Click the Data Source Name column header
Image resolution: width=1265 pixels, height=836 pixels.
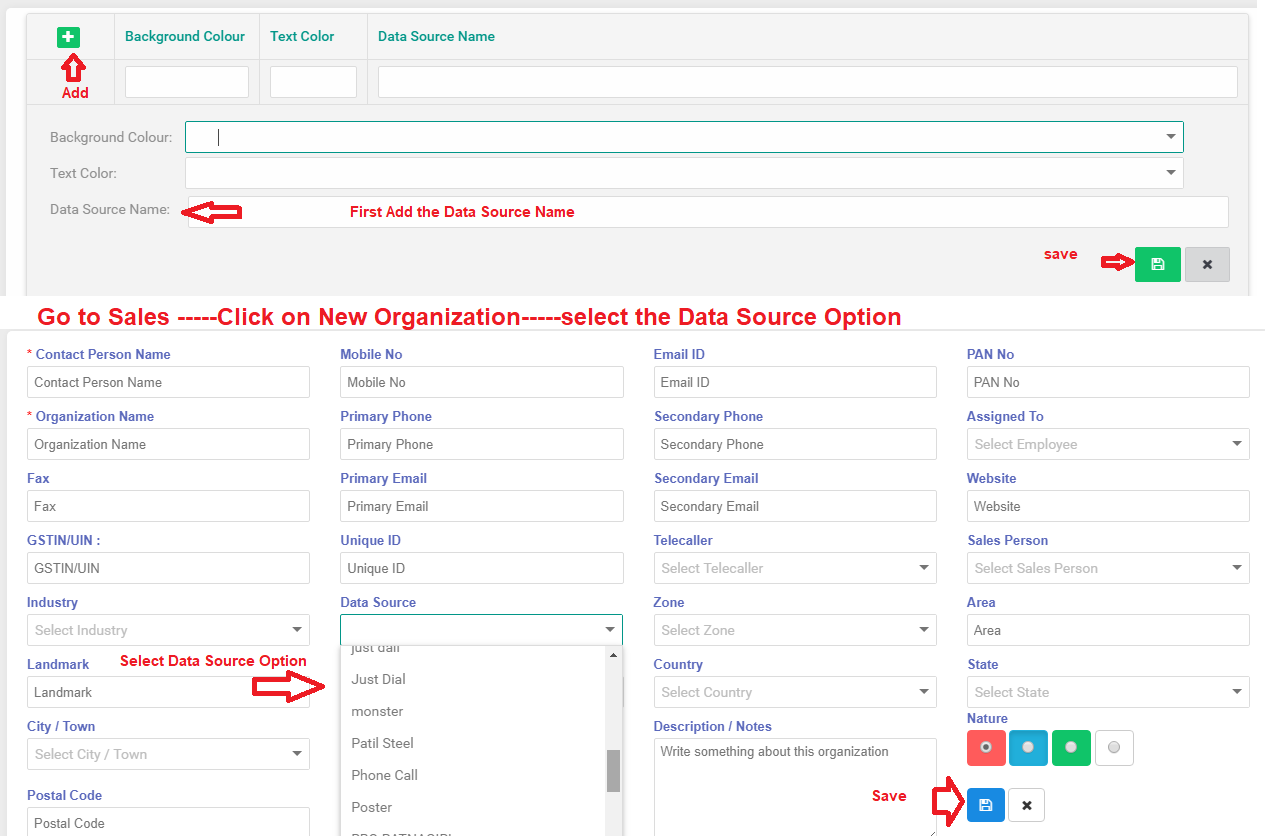click(x=436, y=36)
